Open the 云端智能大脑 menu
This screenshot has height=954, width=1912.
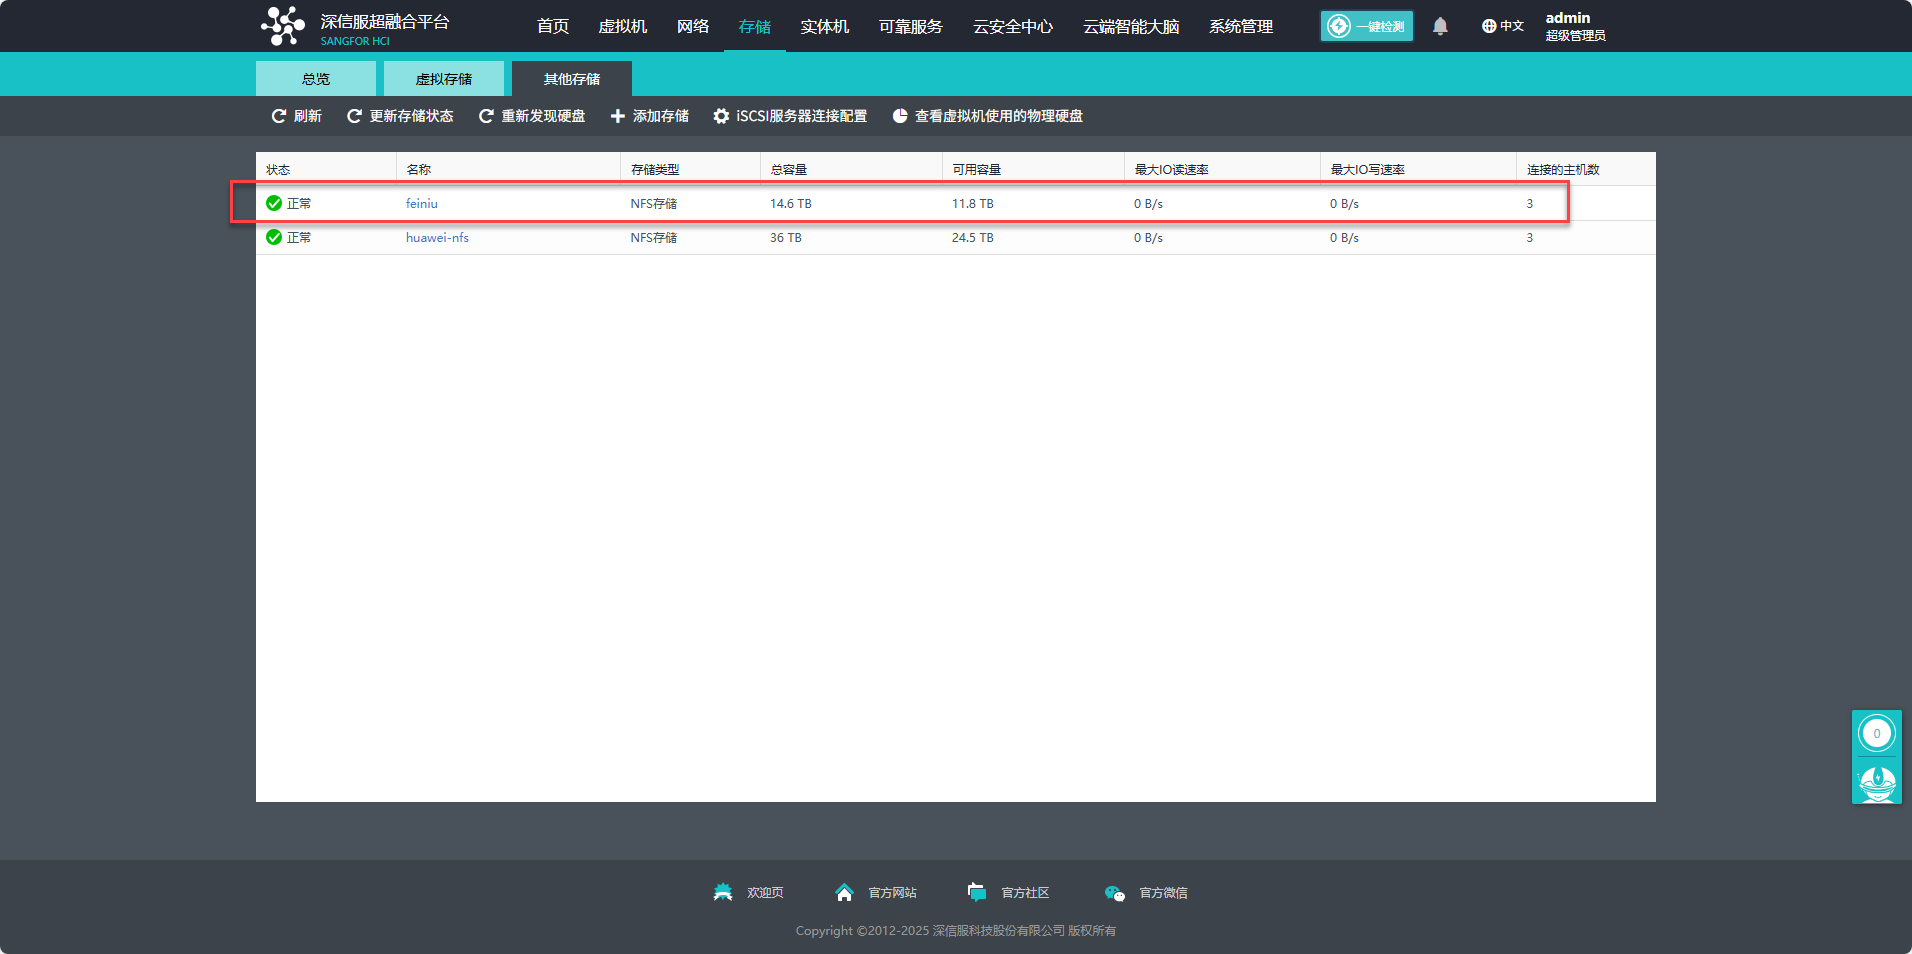pos(1131,26)
